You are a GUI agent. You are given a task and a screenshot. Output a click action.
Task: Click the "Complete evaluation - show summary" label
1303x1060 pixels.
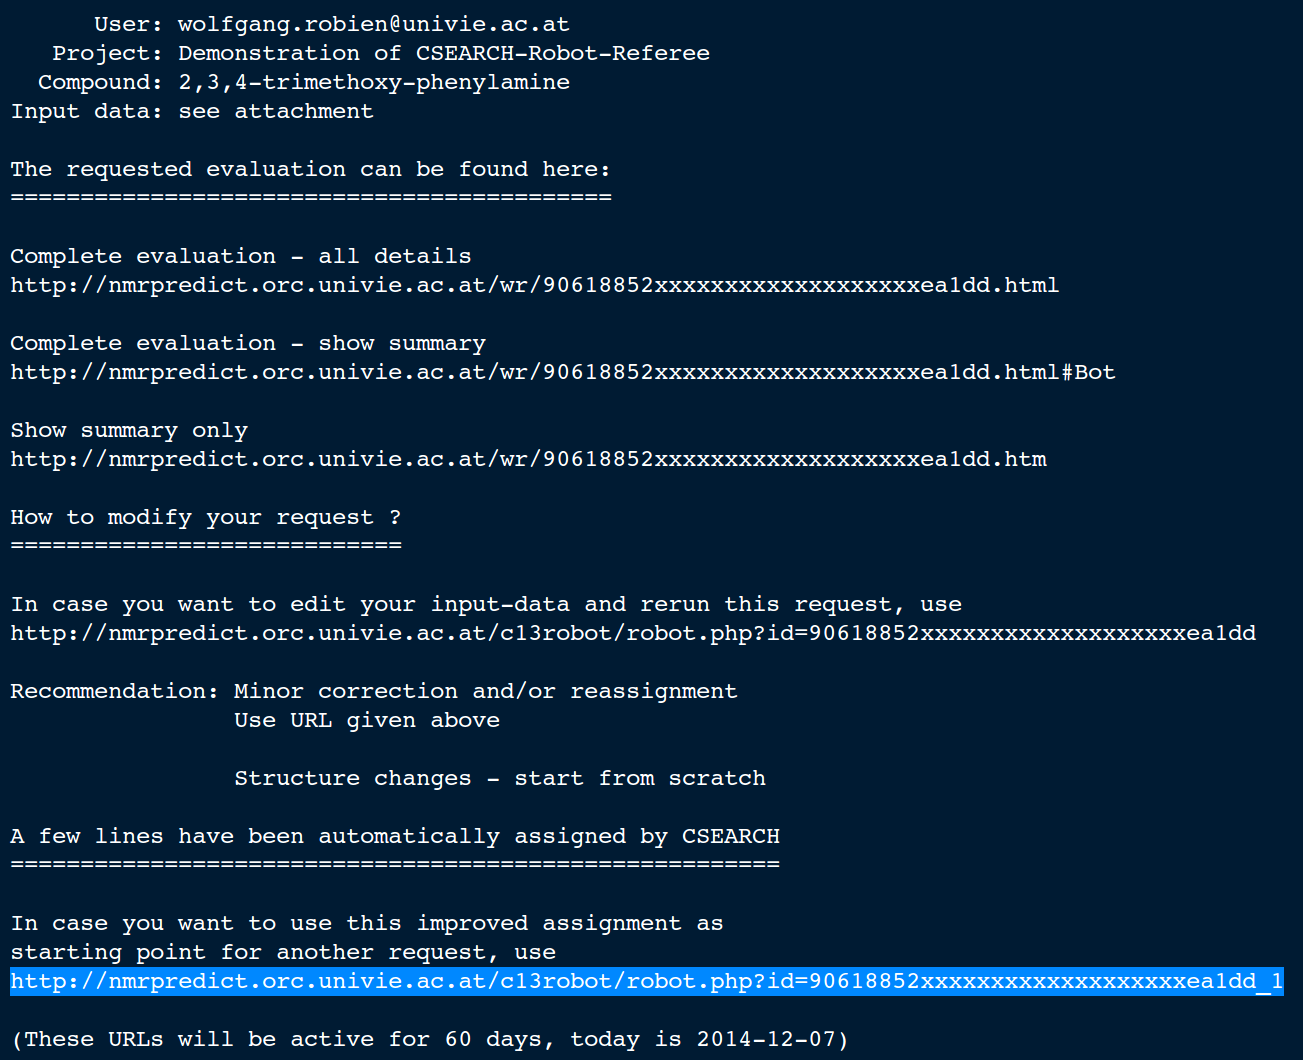pyautogui.click(x=247, y=343)
